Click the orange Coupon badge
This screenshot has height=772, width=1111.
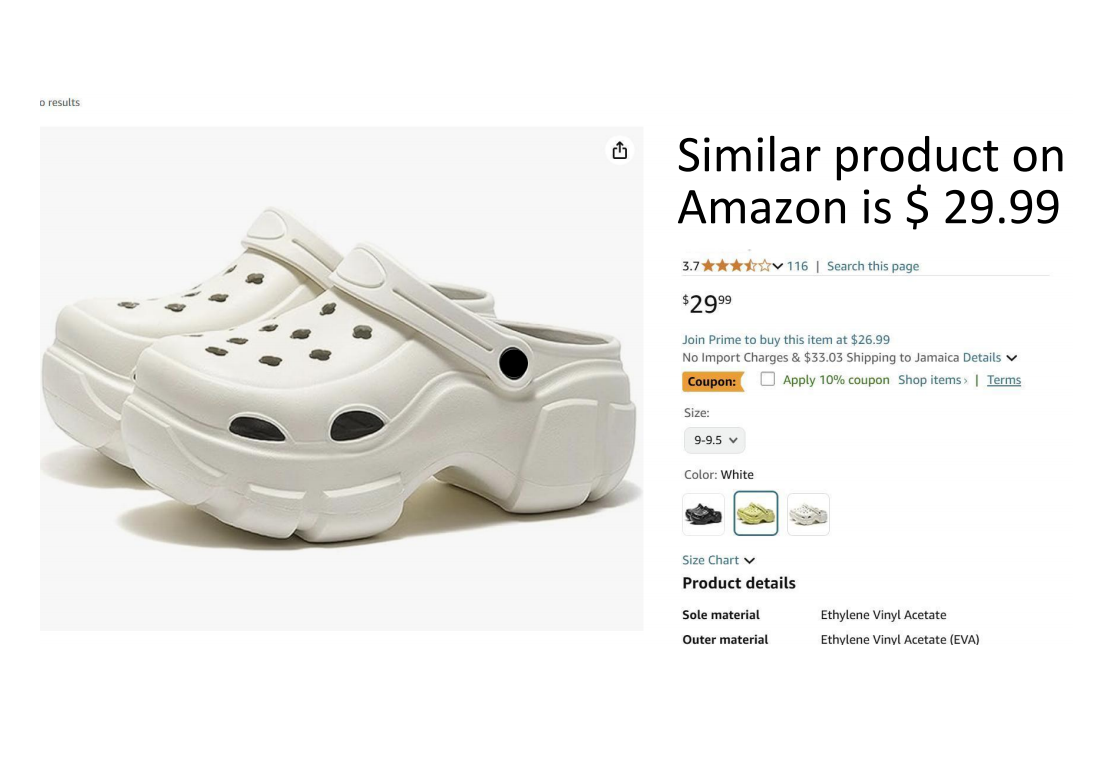[x=710, y=381]
